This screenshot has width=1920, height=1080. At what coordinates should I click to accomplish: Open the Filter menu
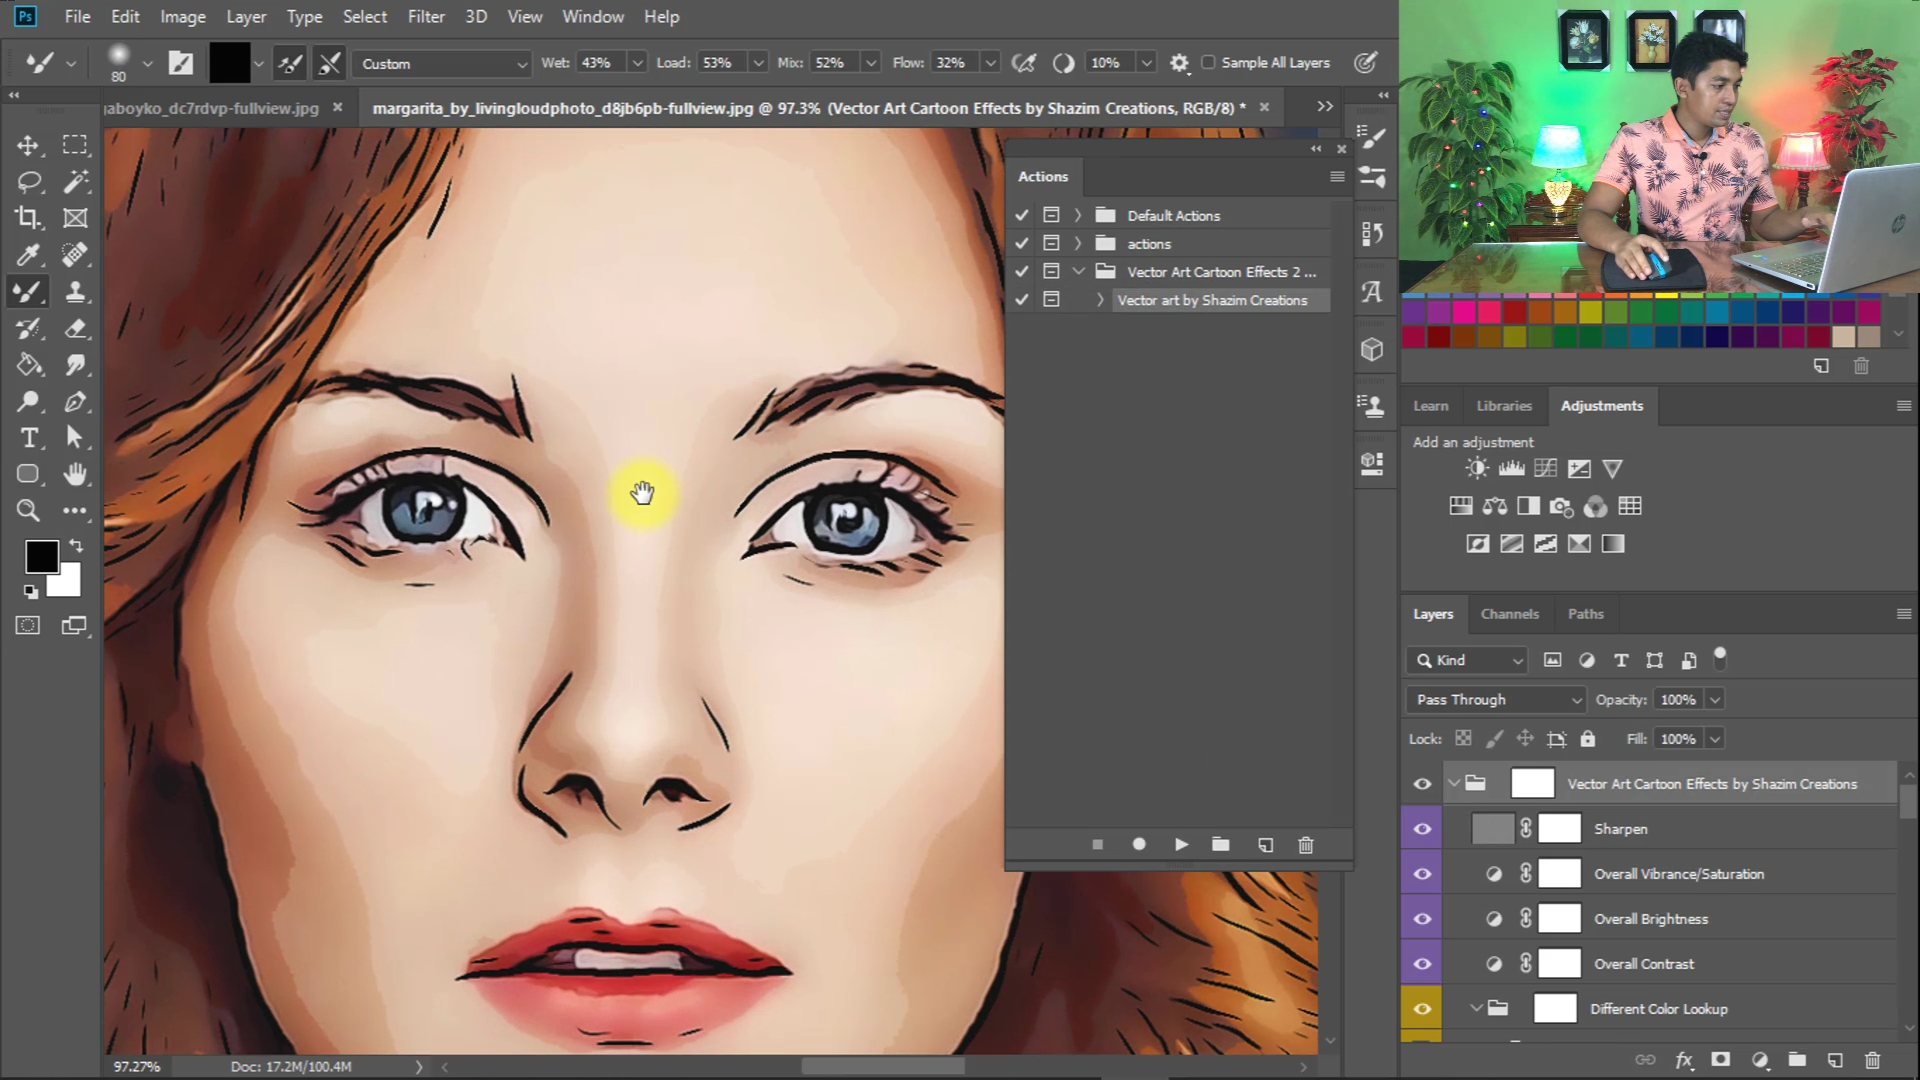tap(426, 17)
